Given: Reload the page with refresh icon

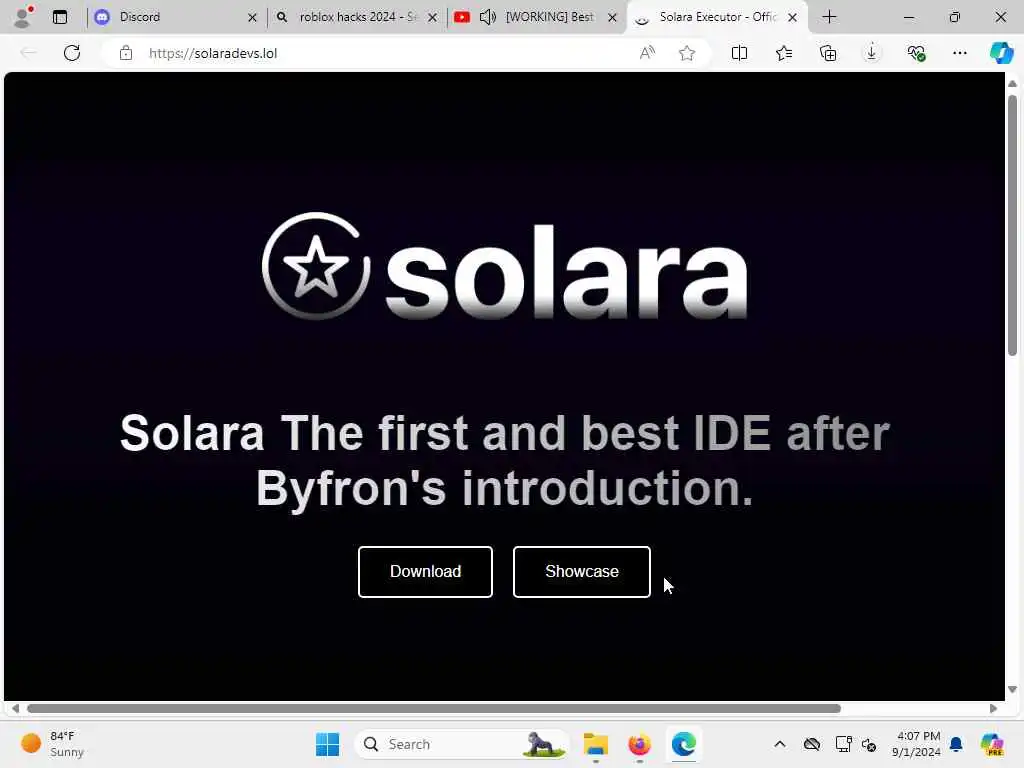Looking at the screenshot, I should pos(72,53).
